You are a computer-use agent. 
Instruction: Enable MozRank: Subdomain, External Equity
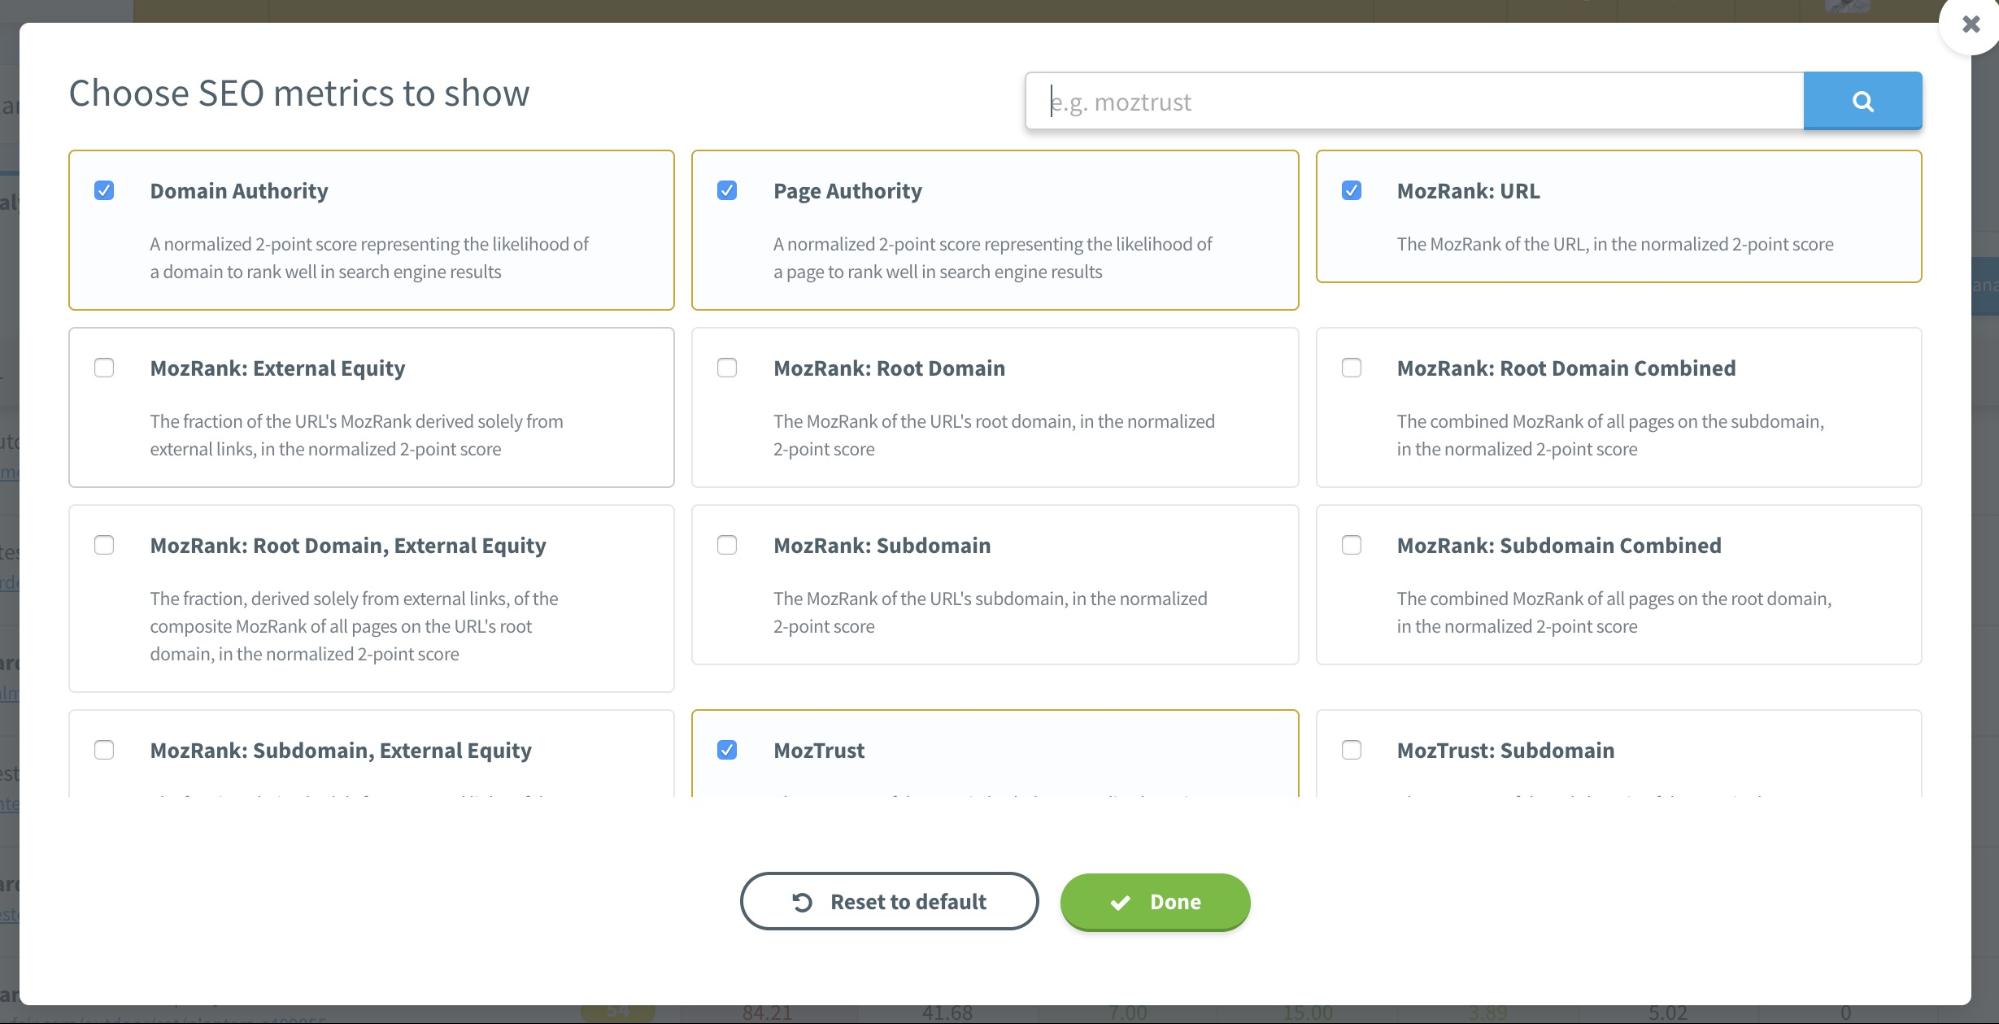point(104,750)
